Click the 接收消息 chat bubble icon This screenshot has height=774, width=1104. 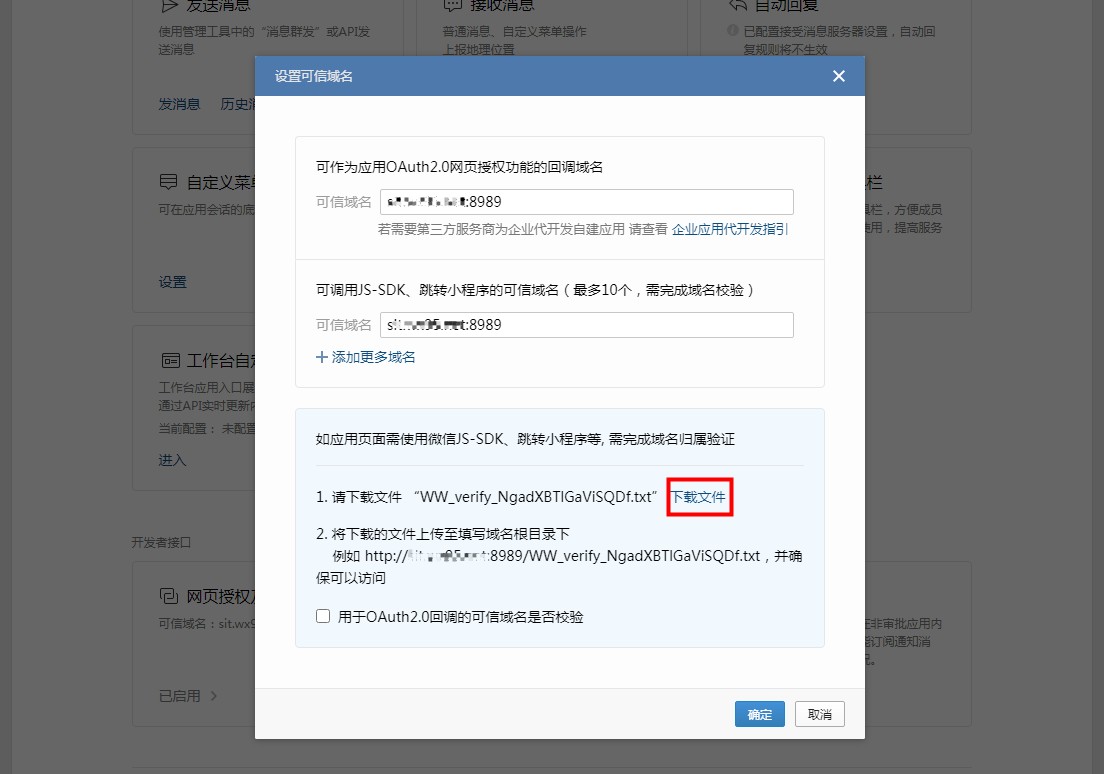click(452, 6)
